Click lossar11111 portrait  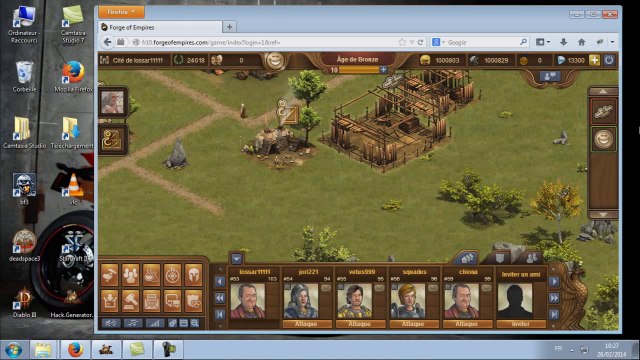coord(248,301)
